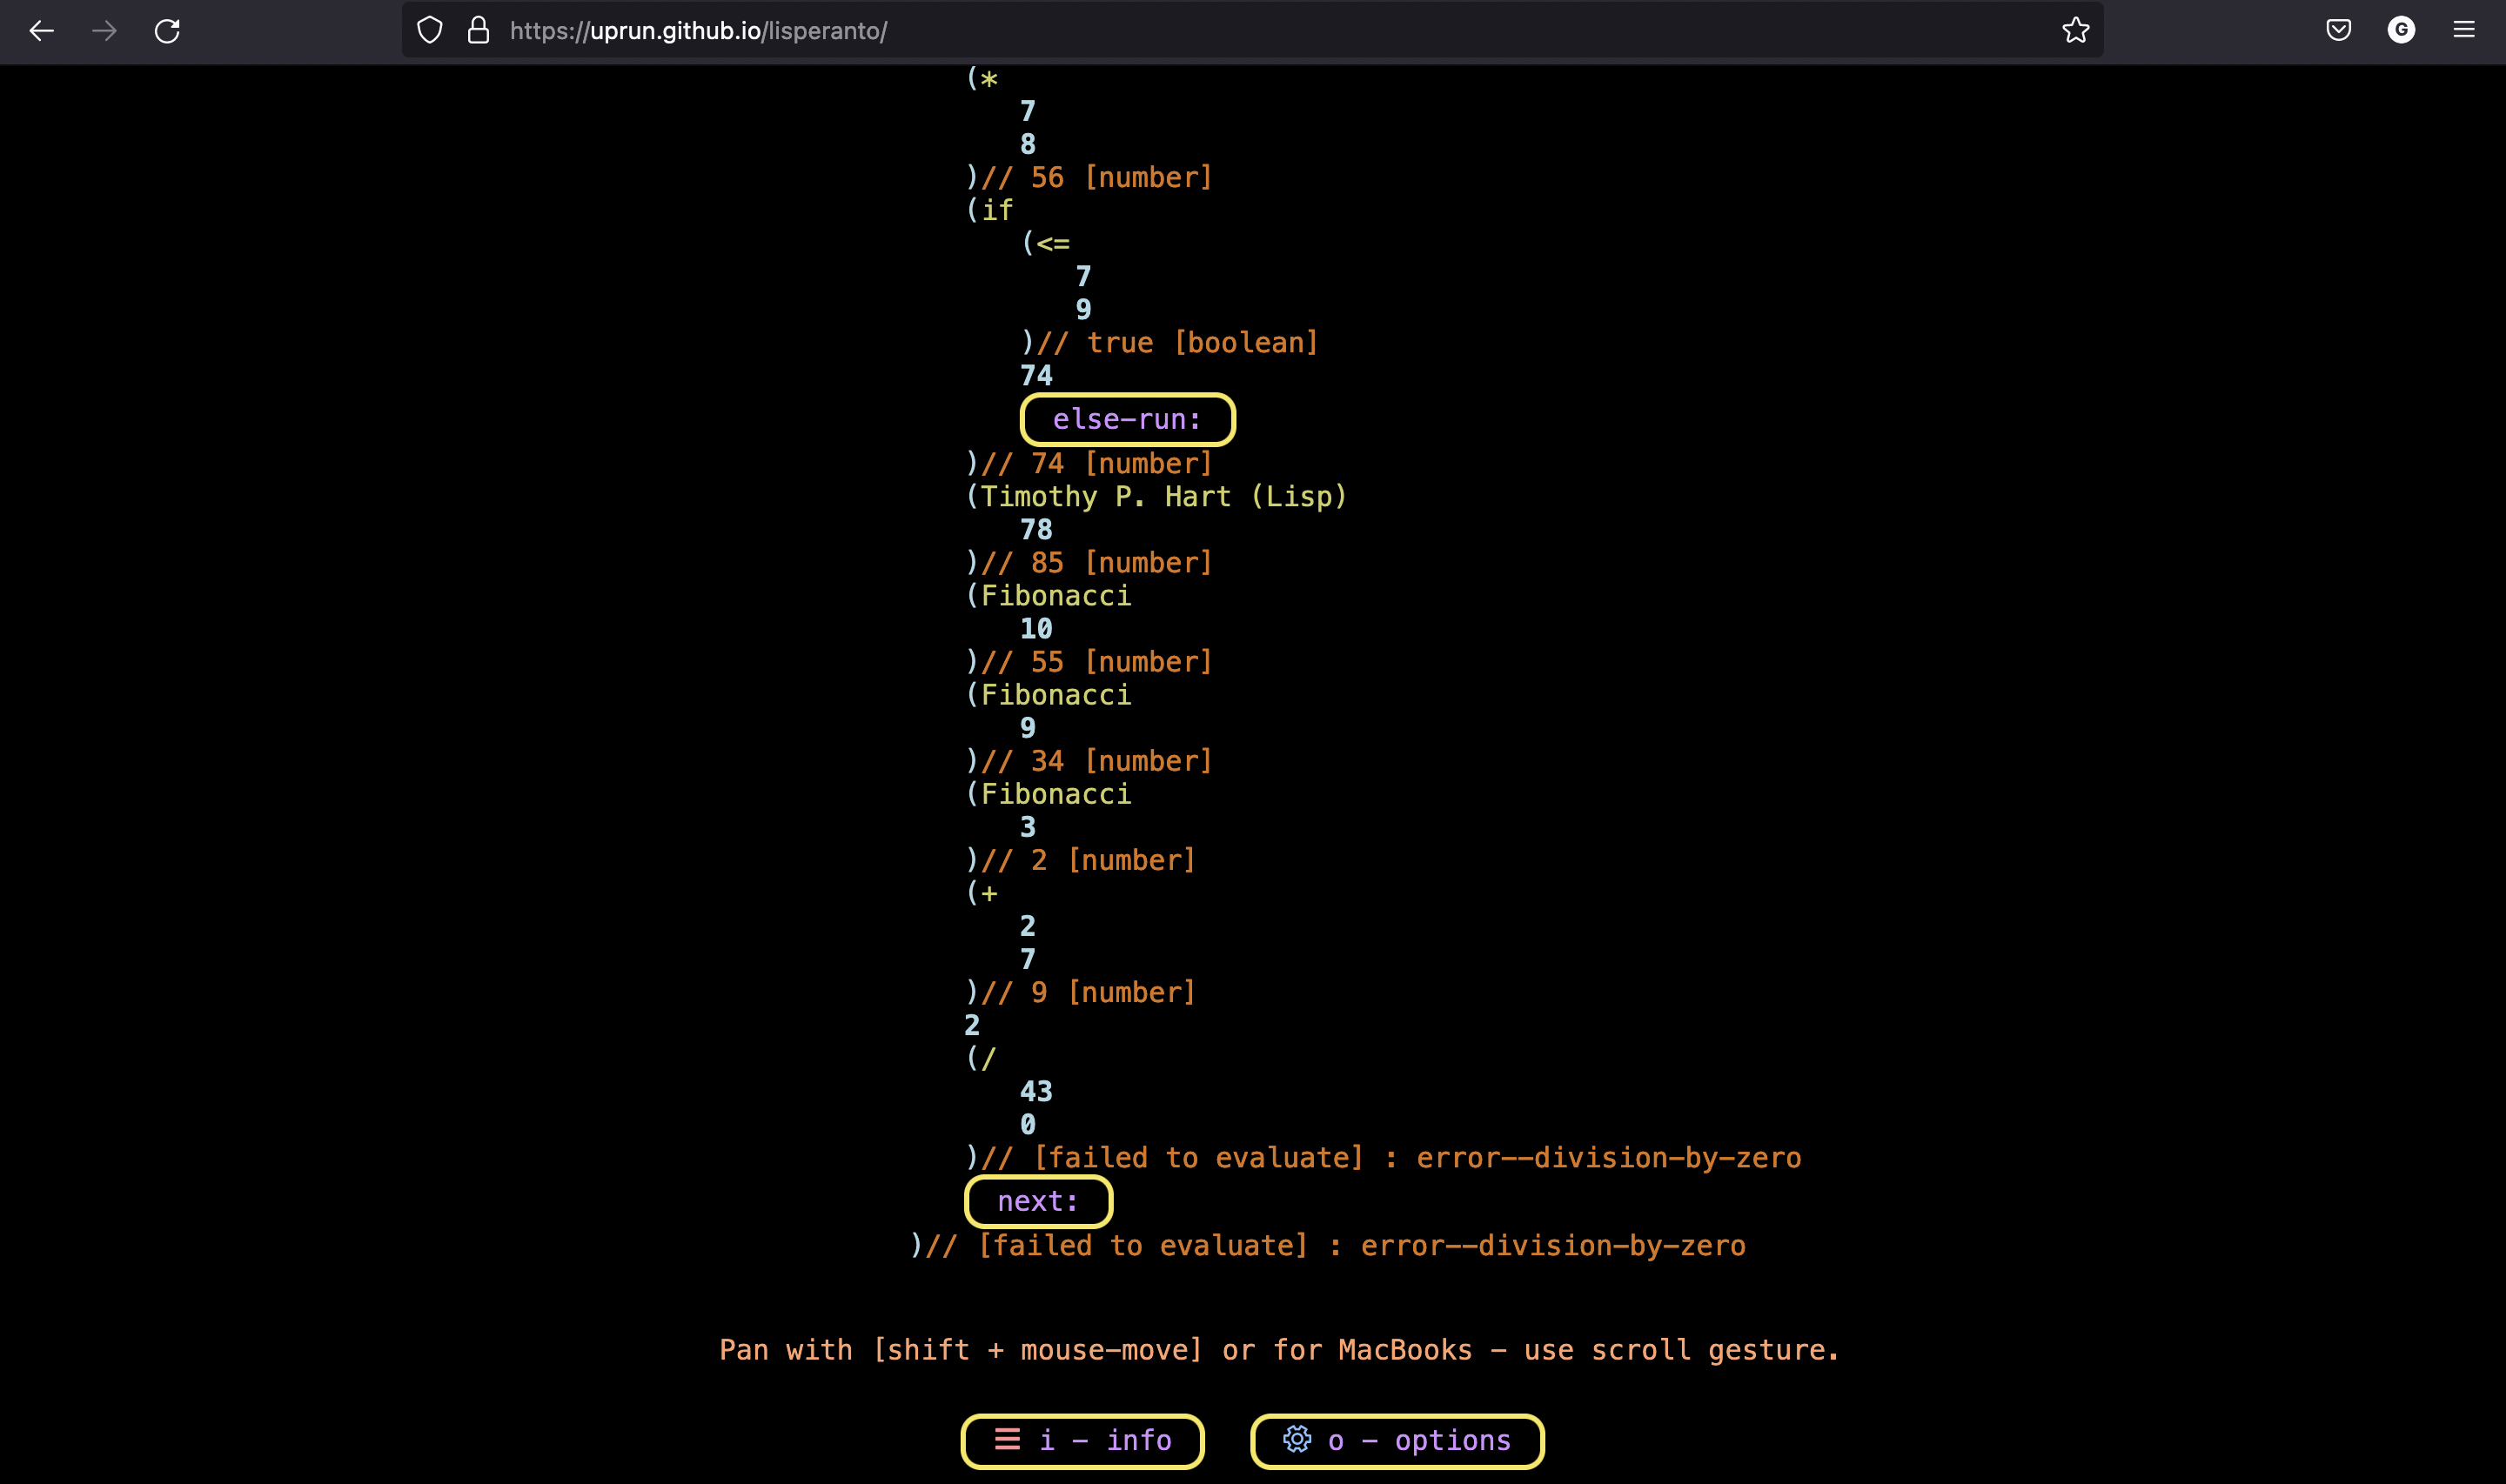
Task: Click the 85 [number] result comment
Action: pyautogui.click(x=1096, y=562)
